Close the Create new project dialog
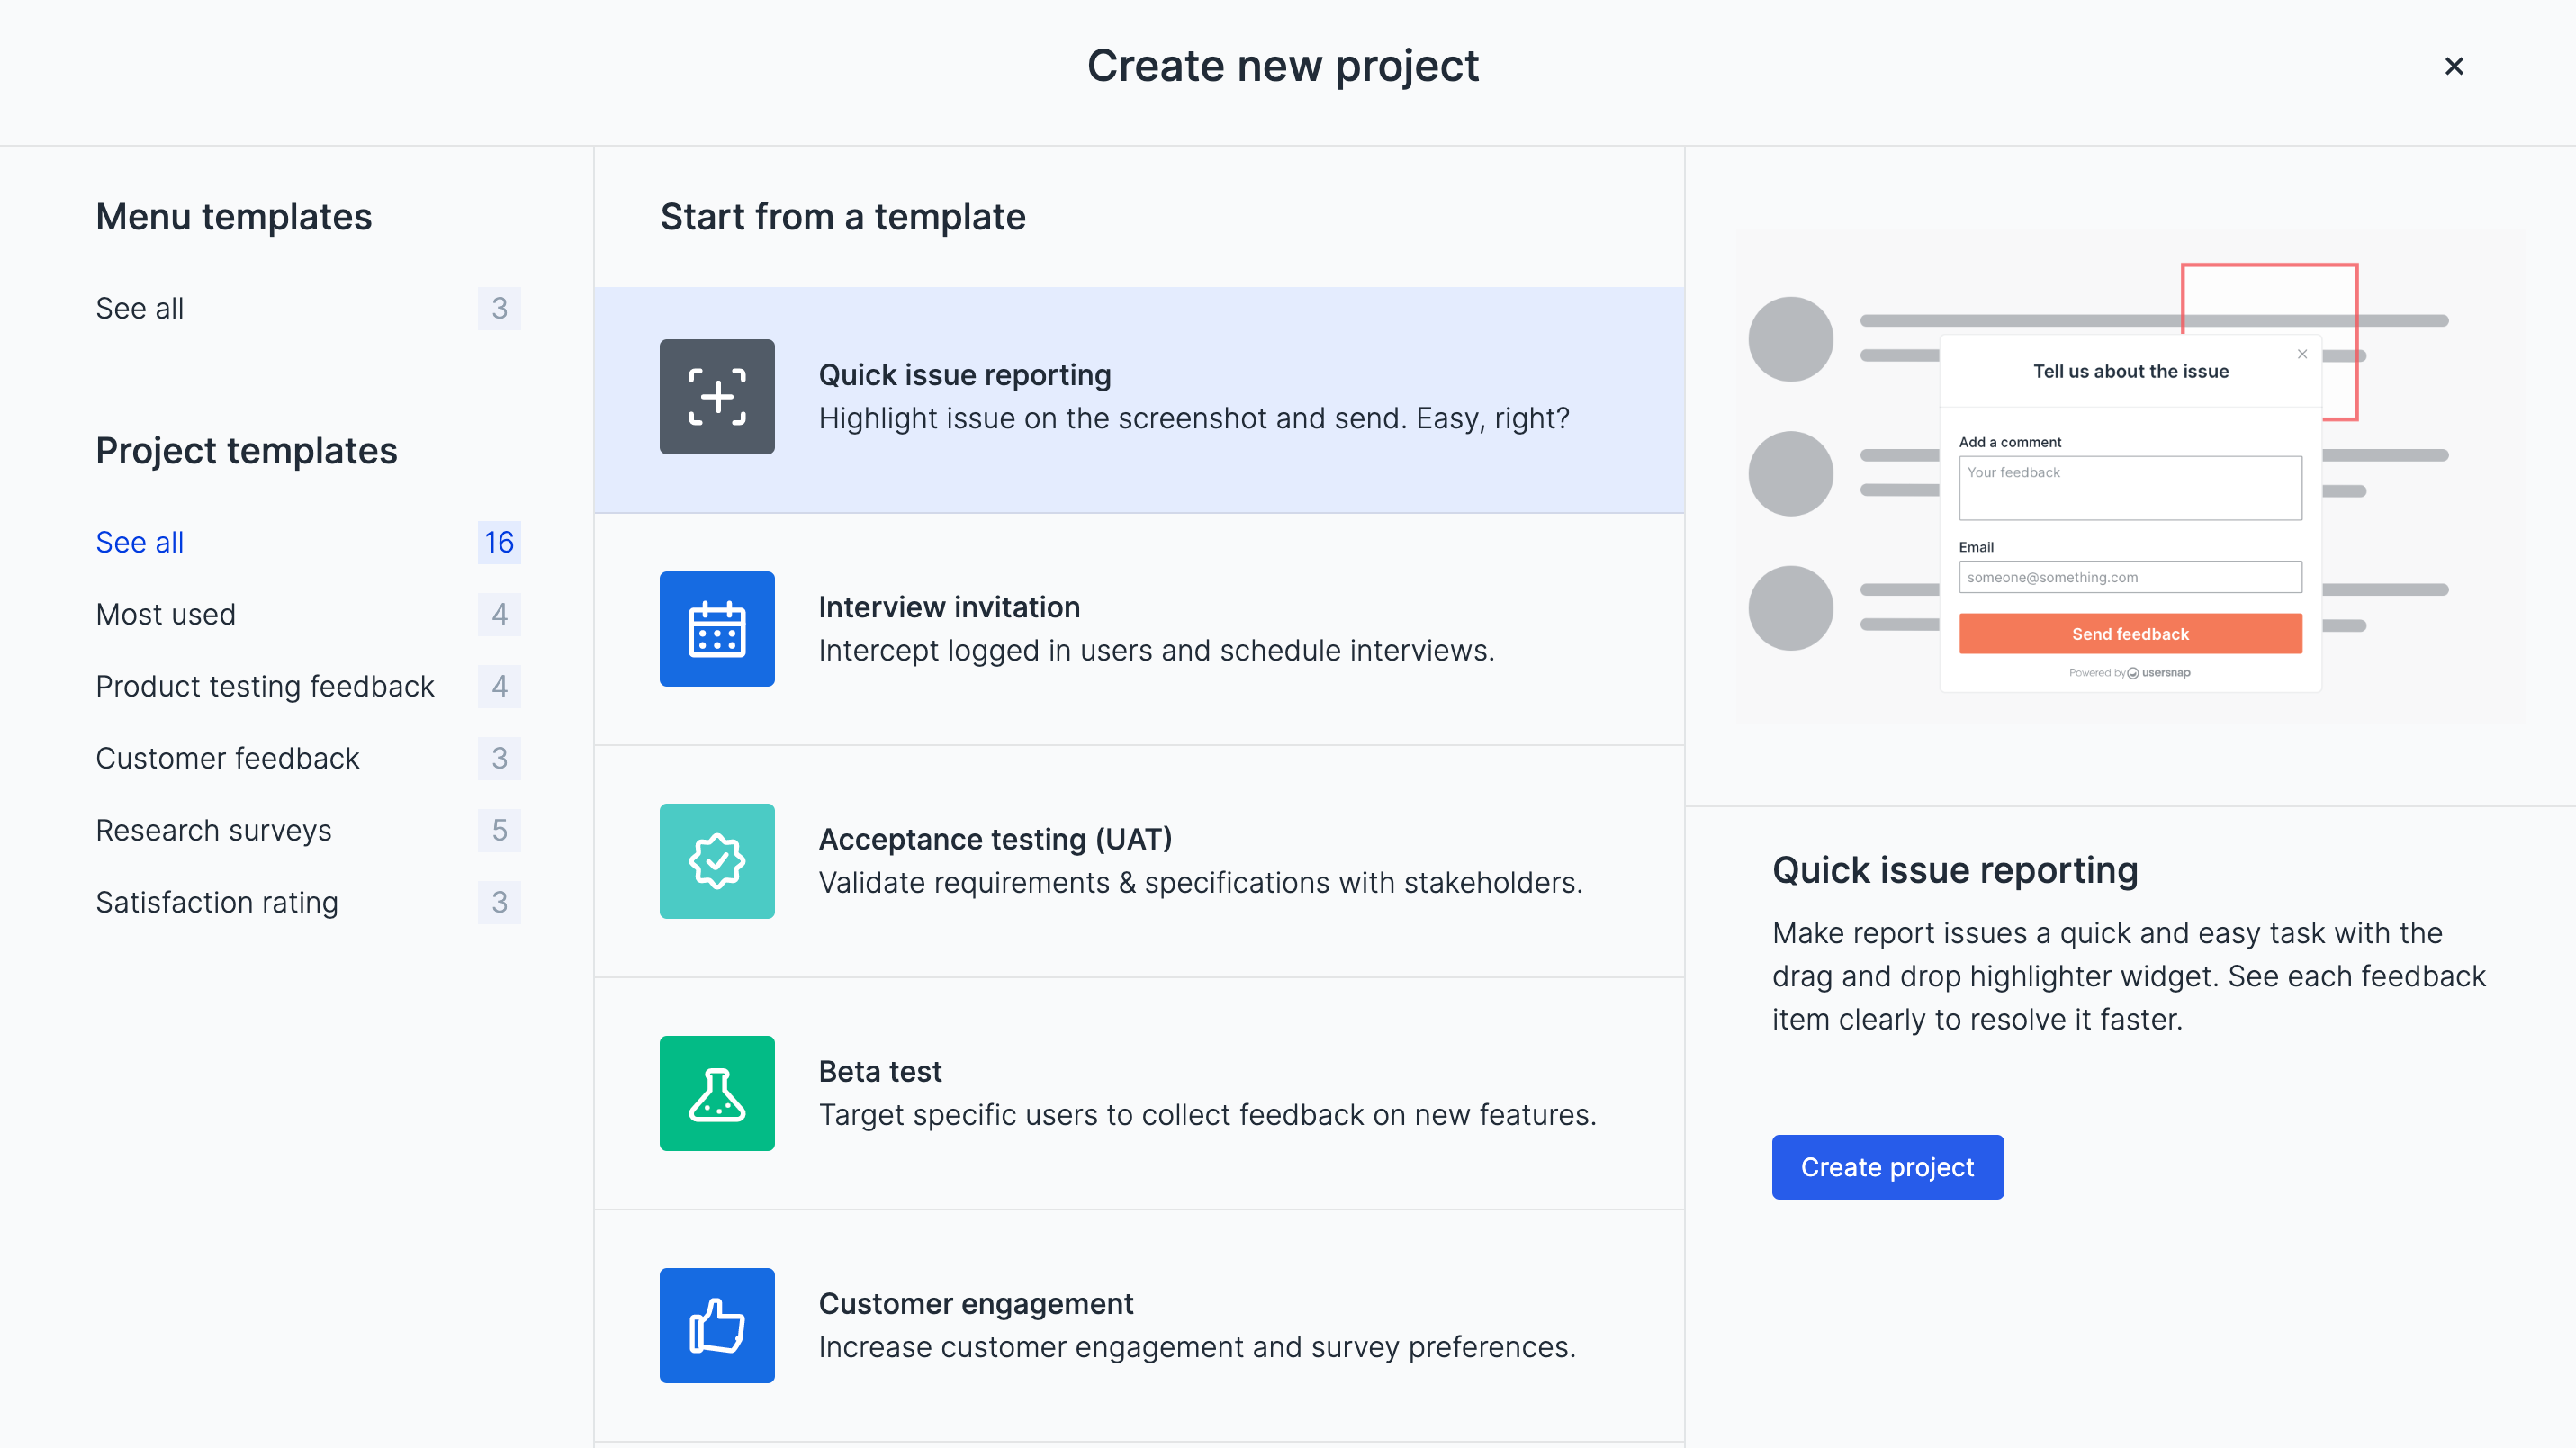Viewport: 2576px width, 1448px height. point(2453,66)
